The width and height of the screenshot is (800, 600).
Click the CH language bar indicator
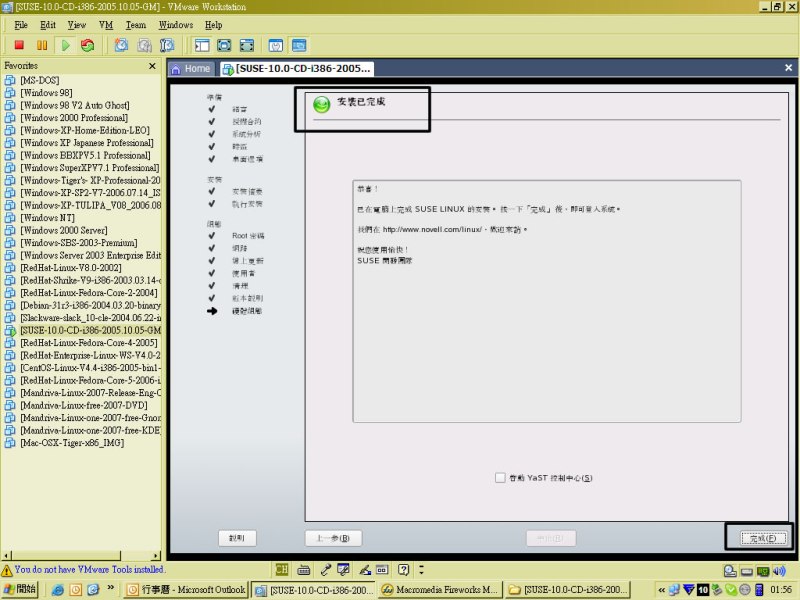[282, 569]
